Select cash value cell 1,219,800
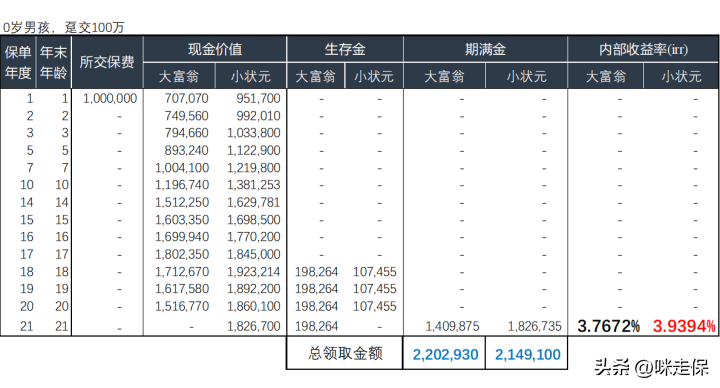This screenshot has width=720, height=388. pyautogui.click(x=254, y=168)
